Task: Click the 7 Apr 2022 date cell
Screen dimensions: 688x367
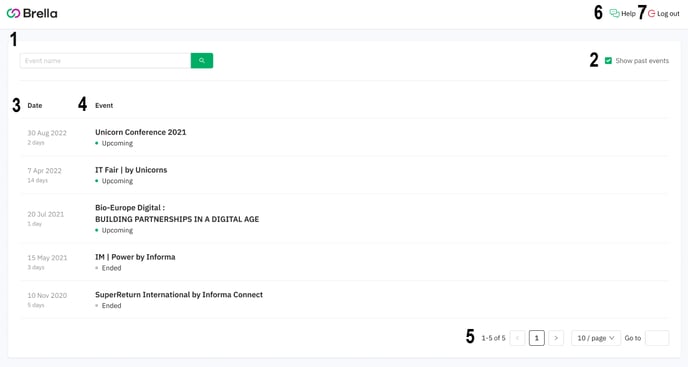Action: 44,171
